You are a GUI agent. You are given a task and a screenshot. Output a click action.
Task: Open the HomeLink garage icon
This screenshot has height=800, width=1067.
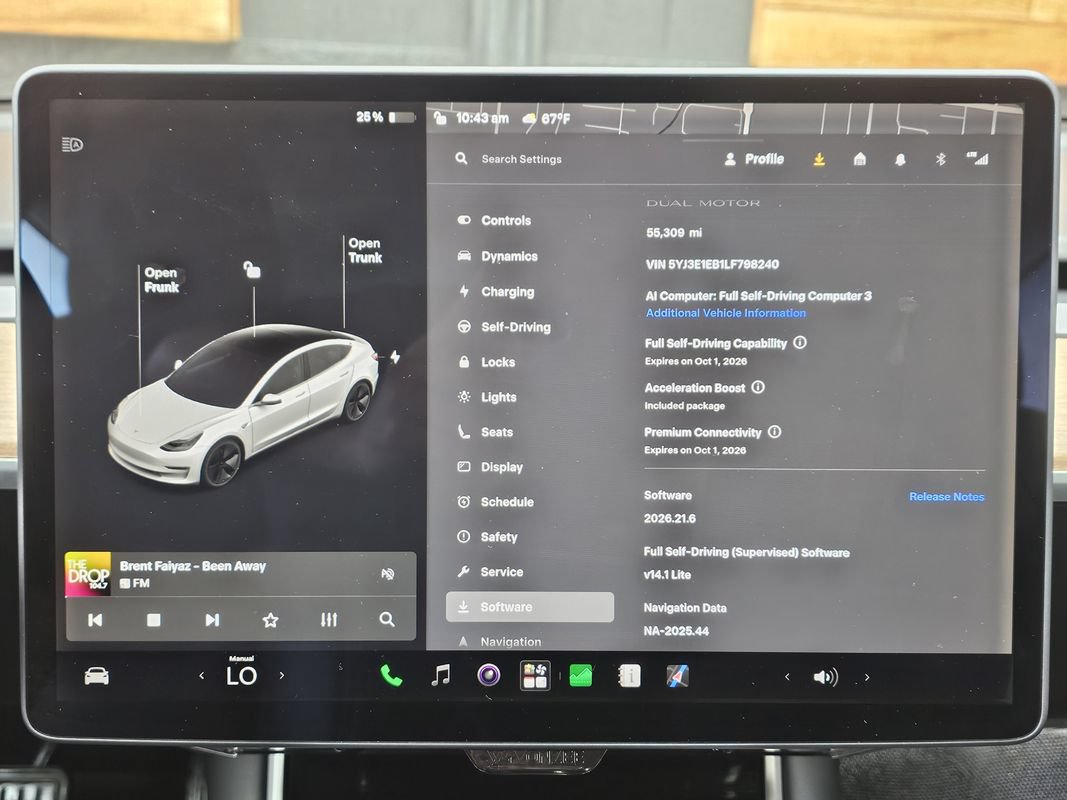click(x=859, y=159)
